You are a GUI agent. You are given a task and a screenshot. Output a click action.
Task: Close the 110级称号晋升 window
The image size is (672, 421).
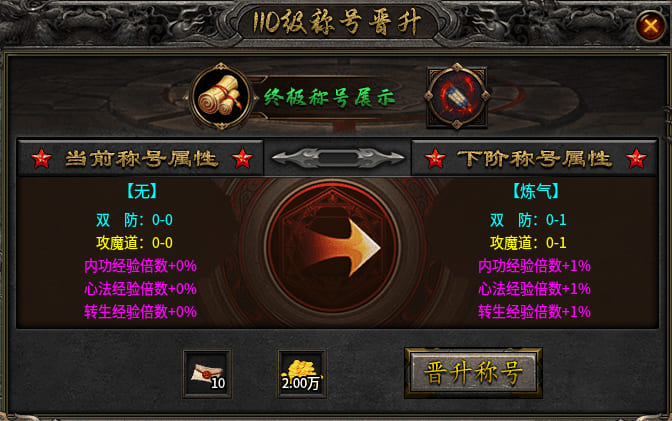point(651,26)
